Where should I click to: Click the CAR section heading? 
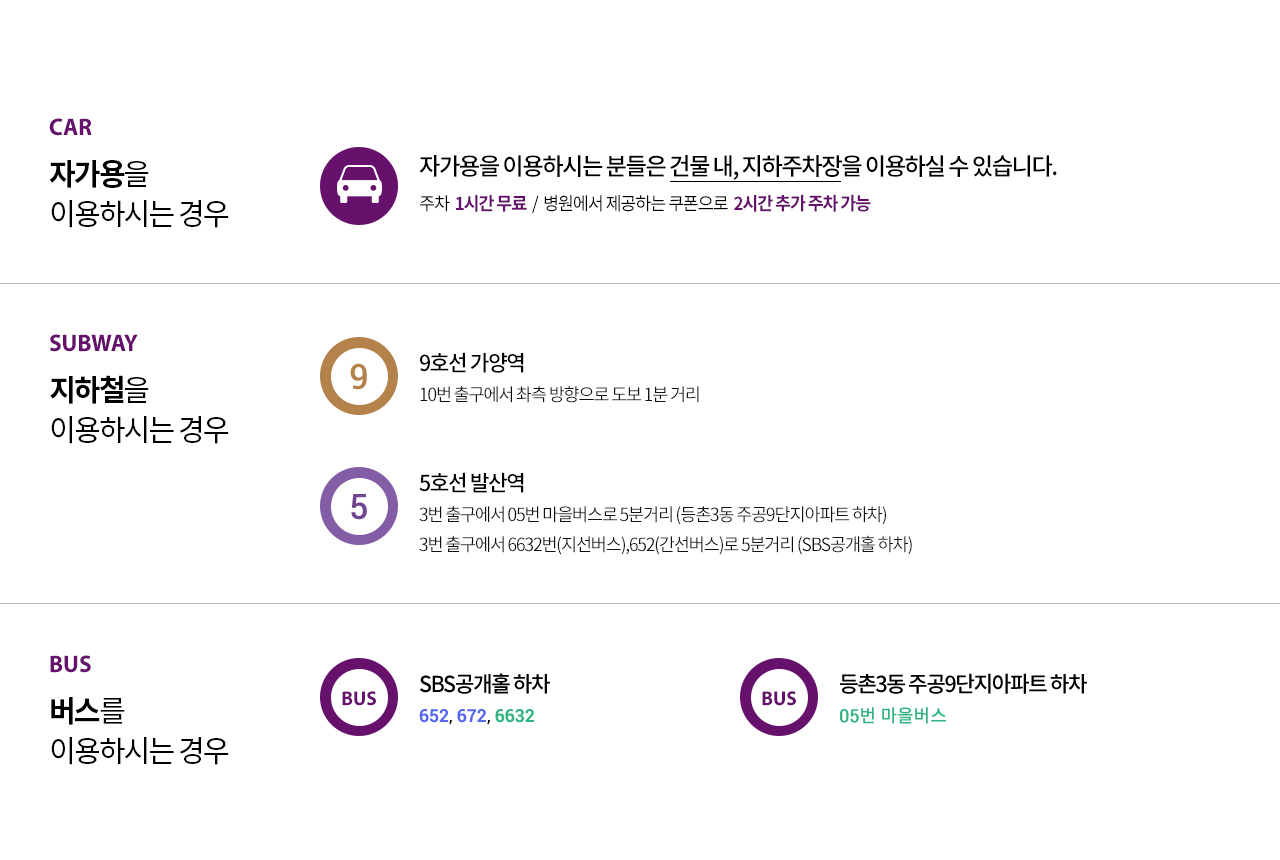71,127
